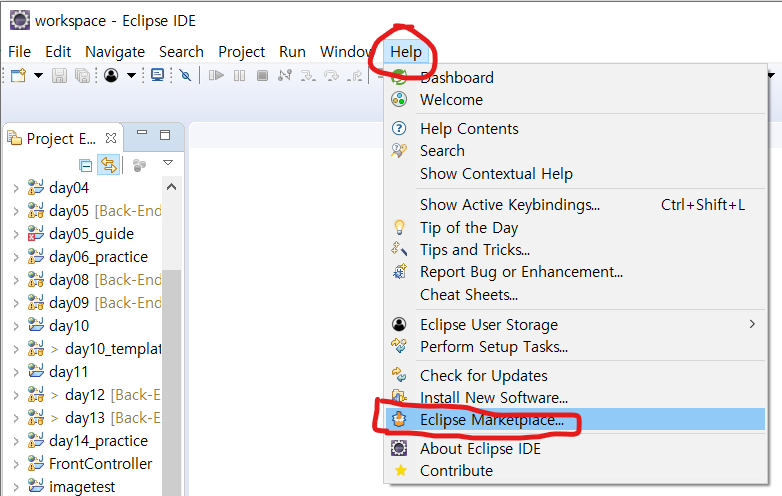The image size is (782, 496).
Task: Click the user account toolbar icon
Action: 111,76
